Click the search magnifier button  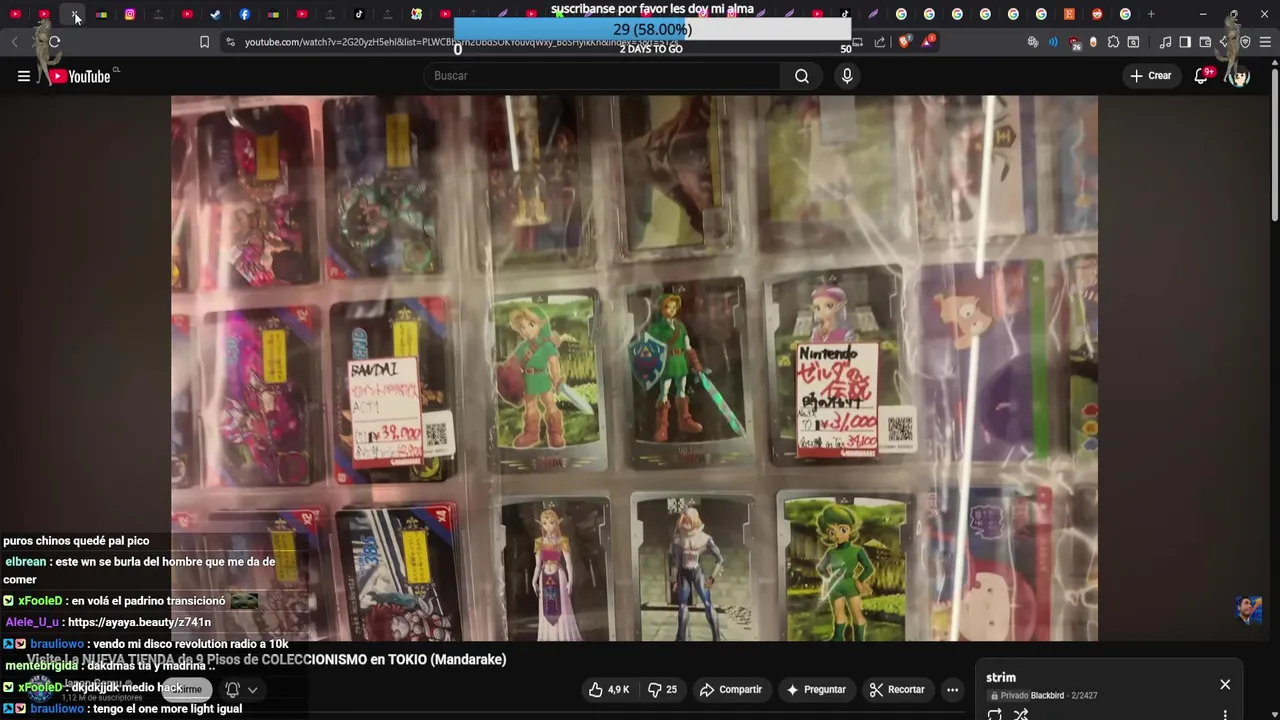pos(802,76)
